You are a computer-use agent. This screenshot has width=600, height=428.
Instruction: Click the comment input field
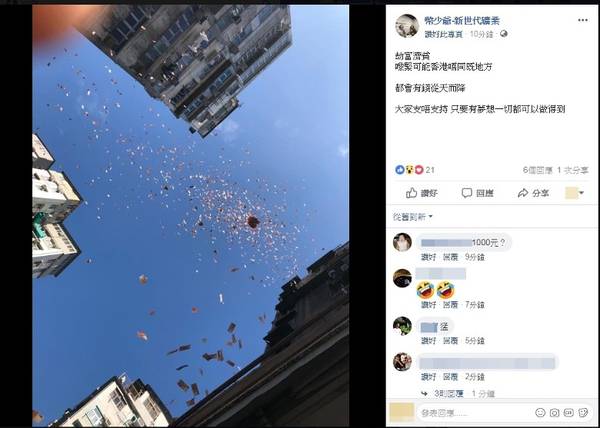click(x=476, y=413)
